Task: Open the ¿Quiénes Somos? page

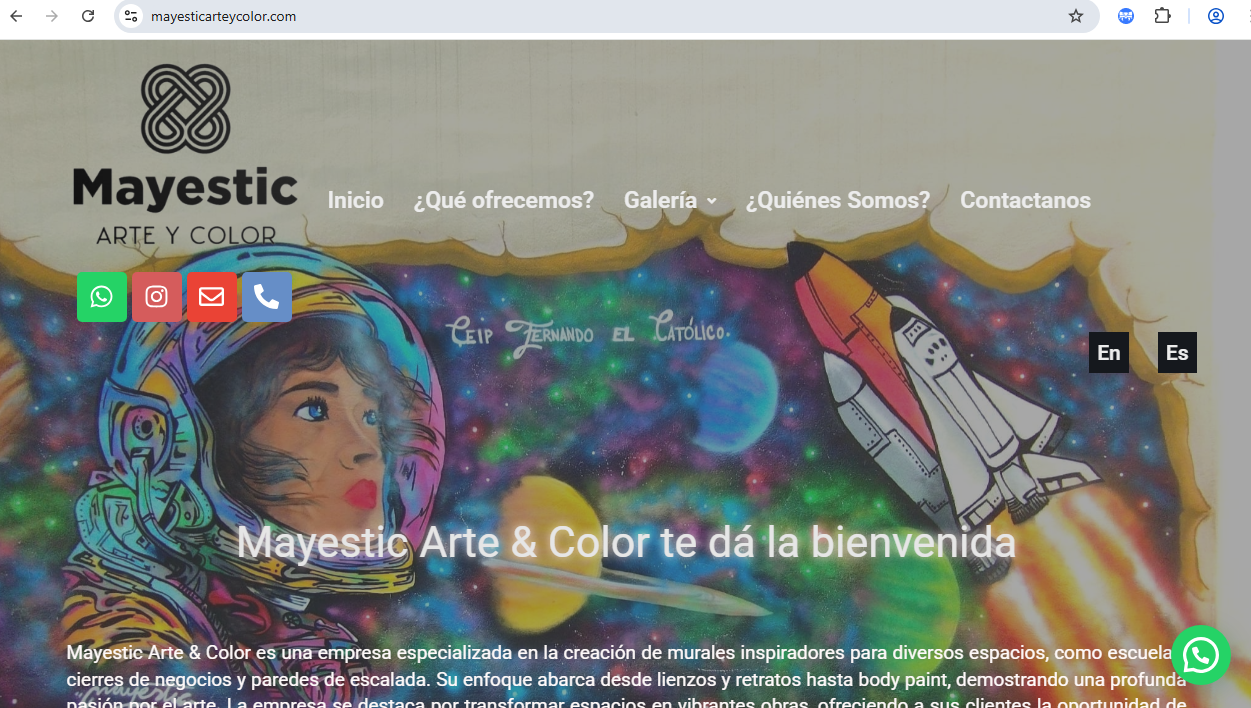Action: pos(838,200)
